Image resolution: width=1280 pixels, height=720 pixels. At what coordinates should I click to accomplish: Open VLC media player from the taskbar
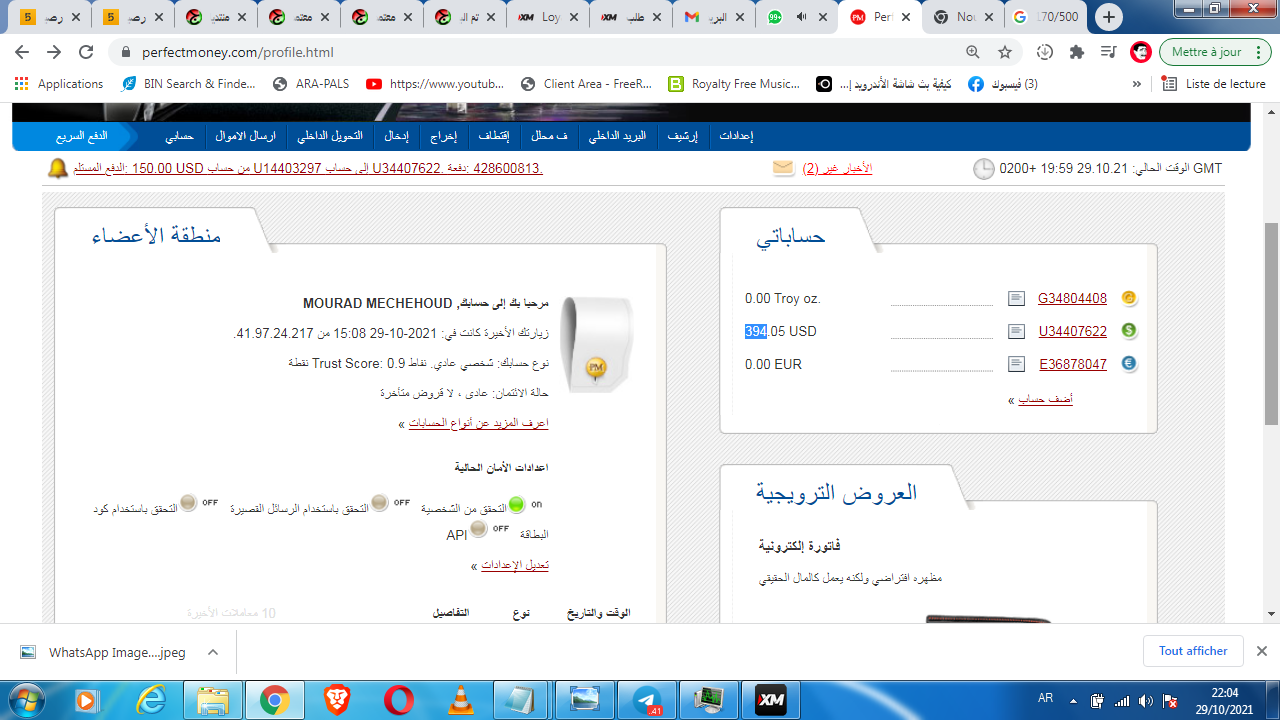tap(460, 700)
